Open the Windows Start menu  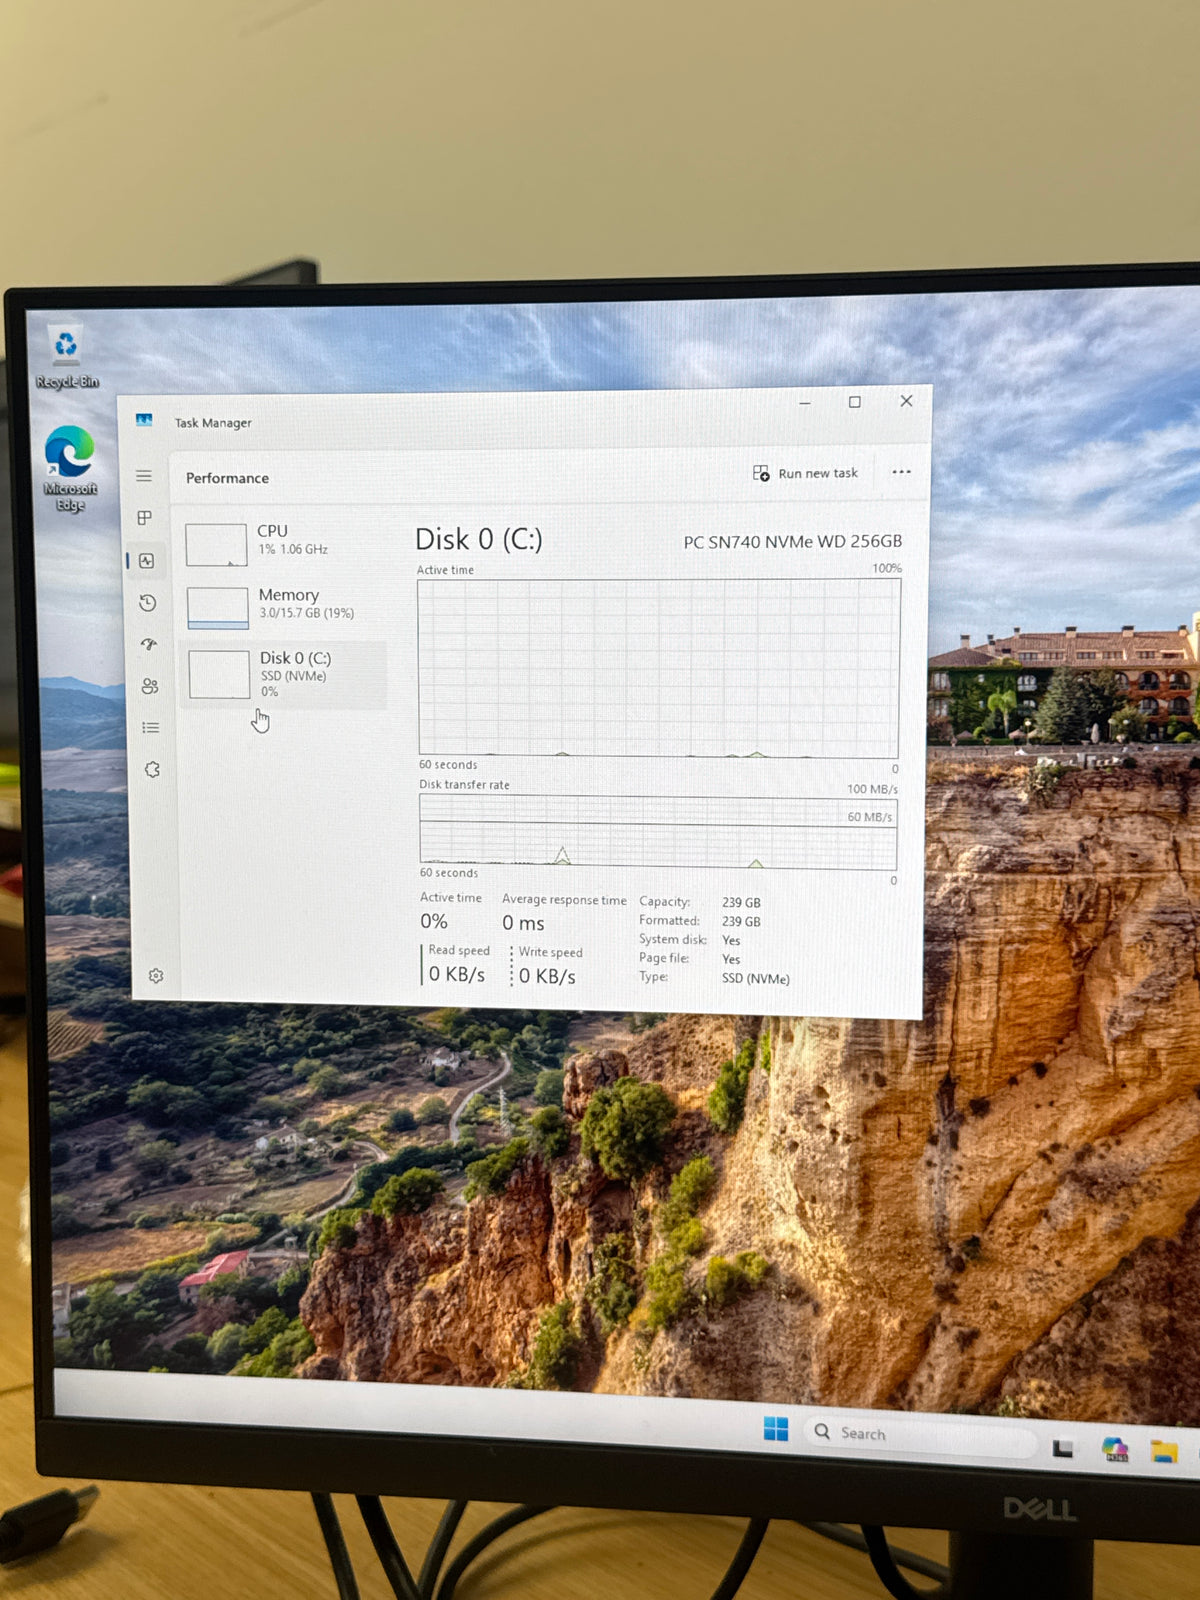click(x=776, y=1429)
